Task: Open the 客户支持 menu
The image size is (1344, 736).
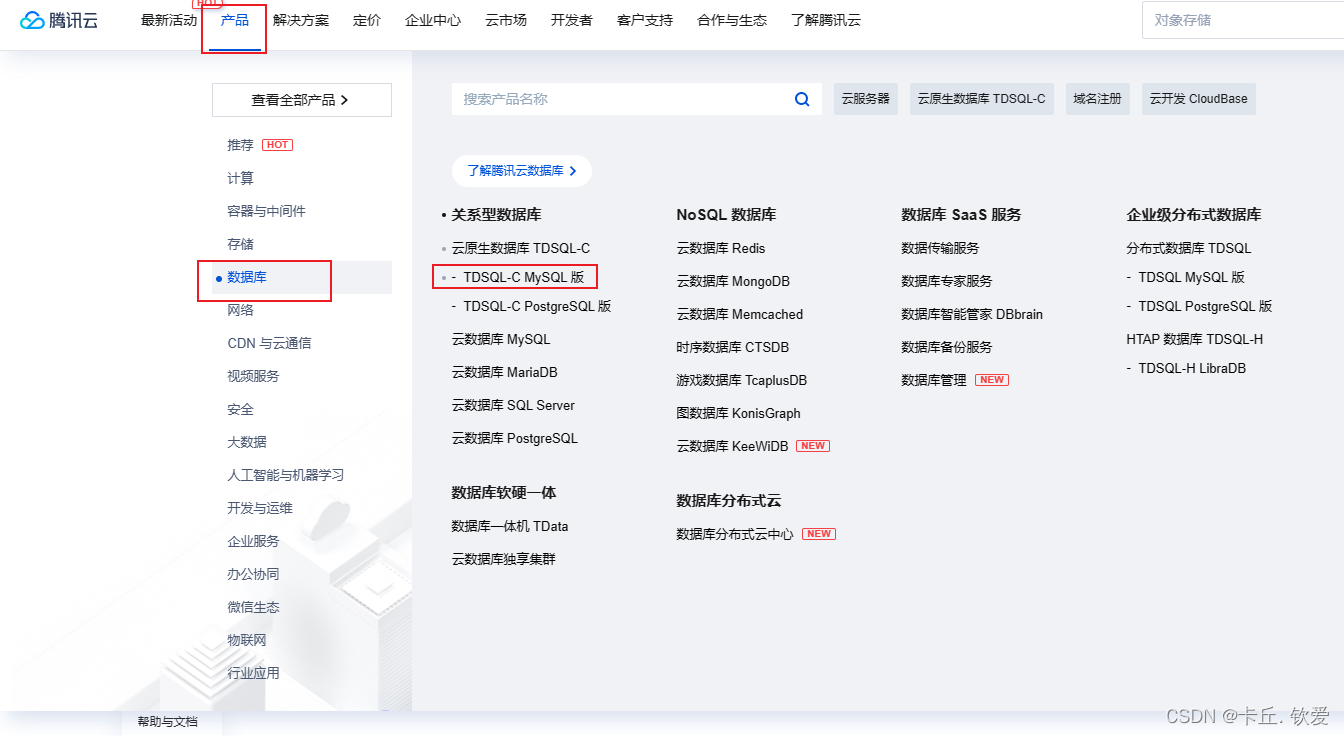Action: click(645, 20)
